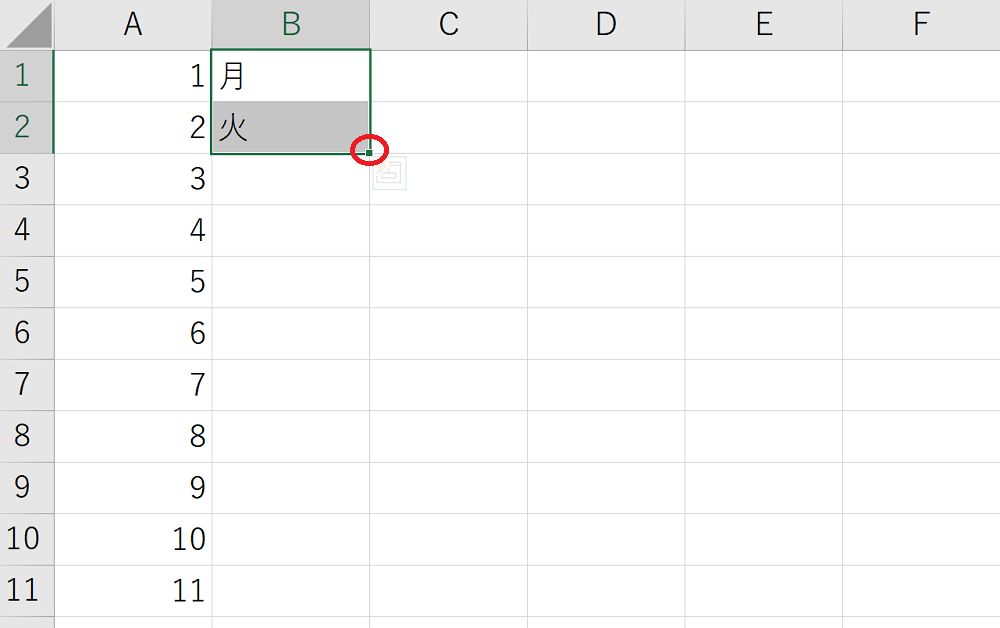
Task: Select row 11 header
Action: coord(26,591)
